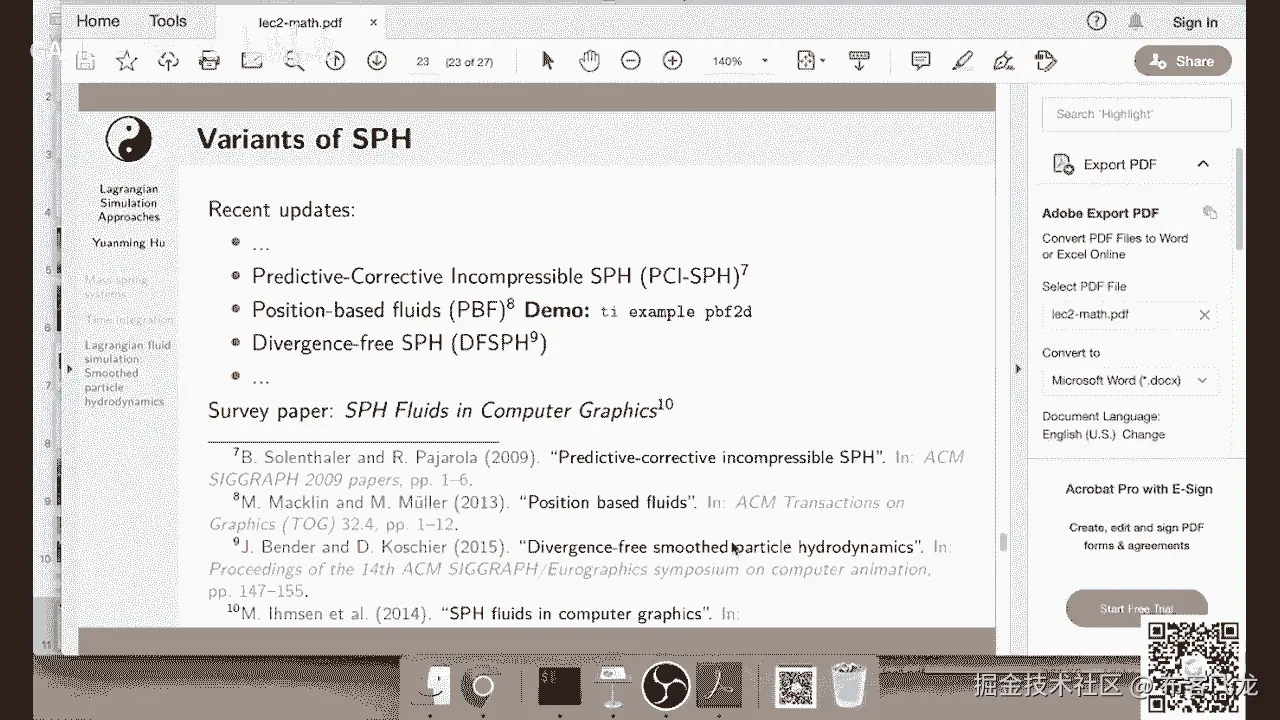Image resolution: width=1280 pixels, height=720 pixels.
Task: Open Terminal from the dock
Action: pos(560,685)
